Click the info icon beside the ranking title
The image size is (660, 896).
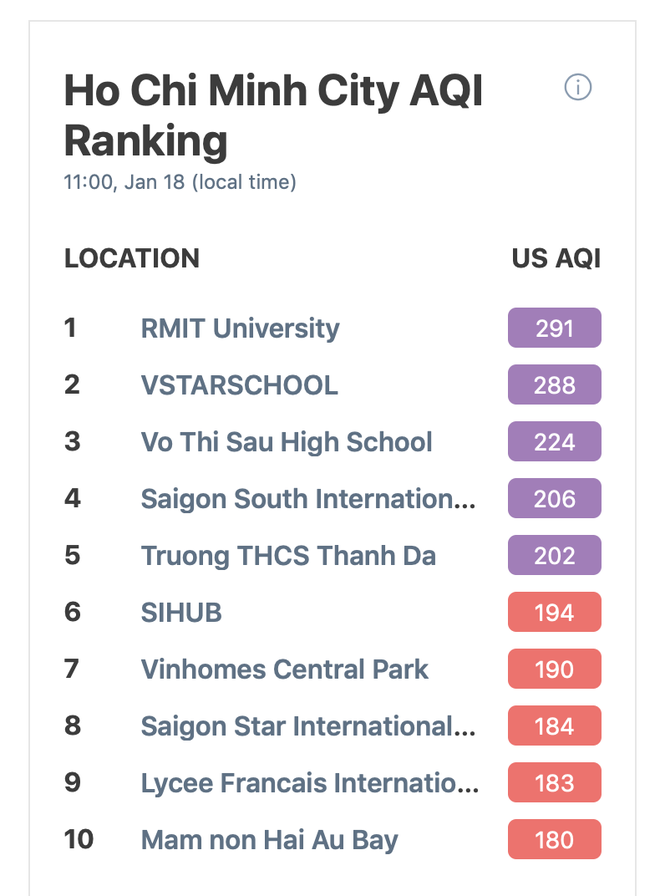578,87
